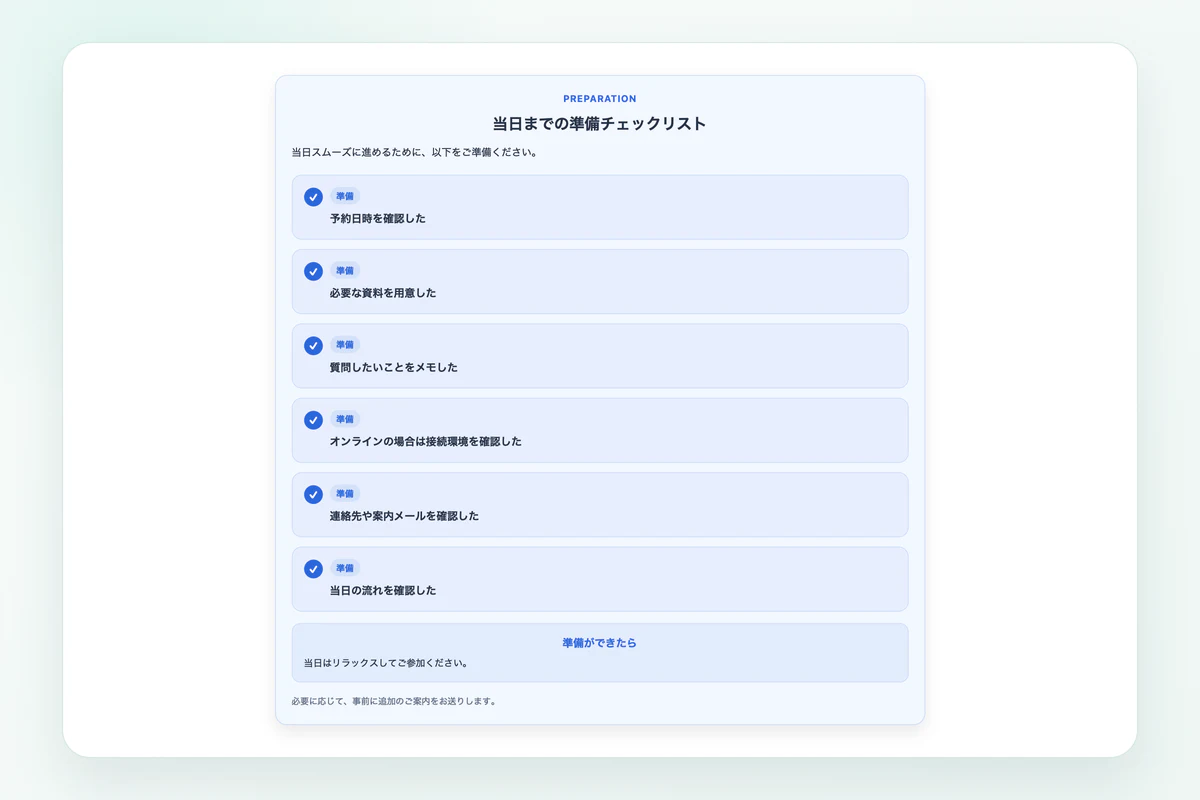This screenshot has width=1200, height=800.
Task: Click the text 連絡先や案内メールを確認した
Action: (405, 516)
